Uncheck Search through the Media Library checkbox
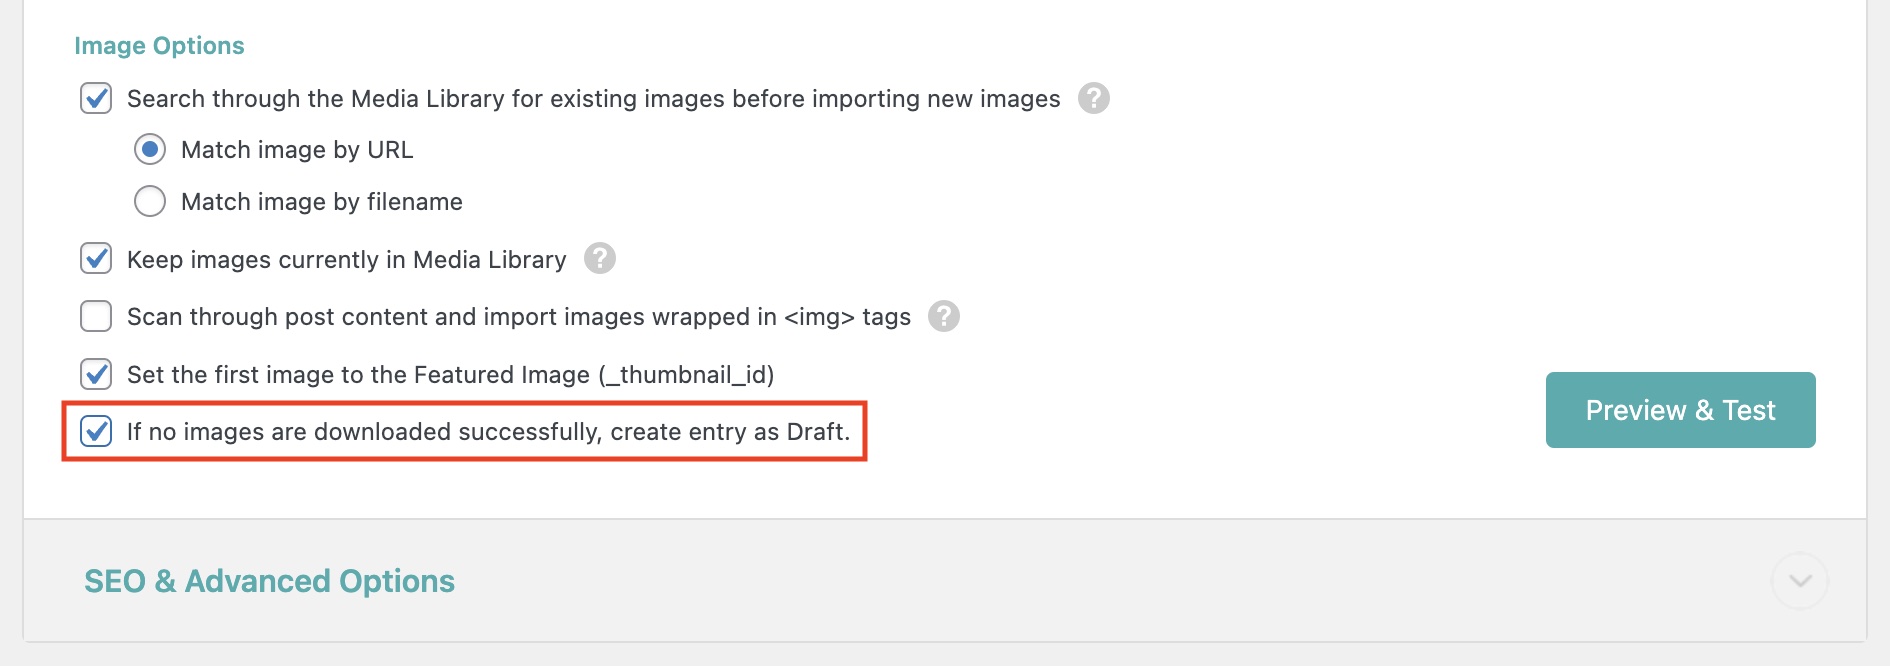The image size is (1890, 666). tap(96, 98)
